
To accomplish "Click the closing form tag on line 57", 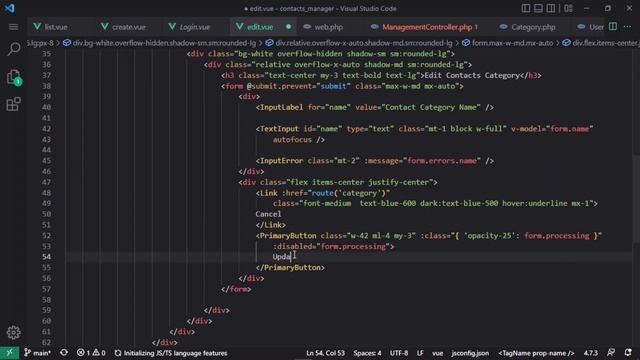I will click(x=236, y=289).
